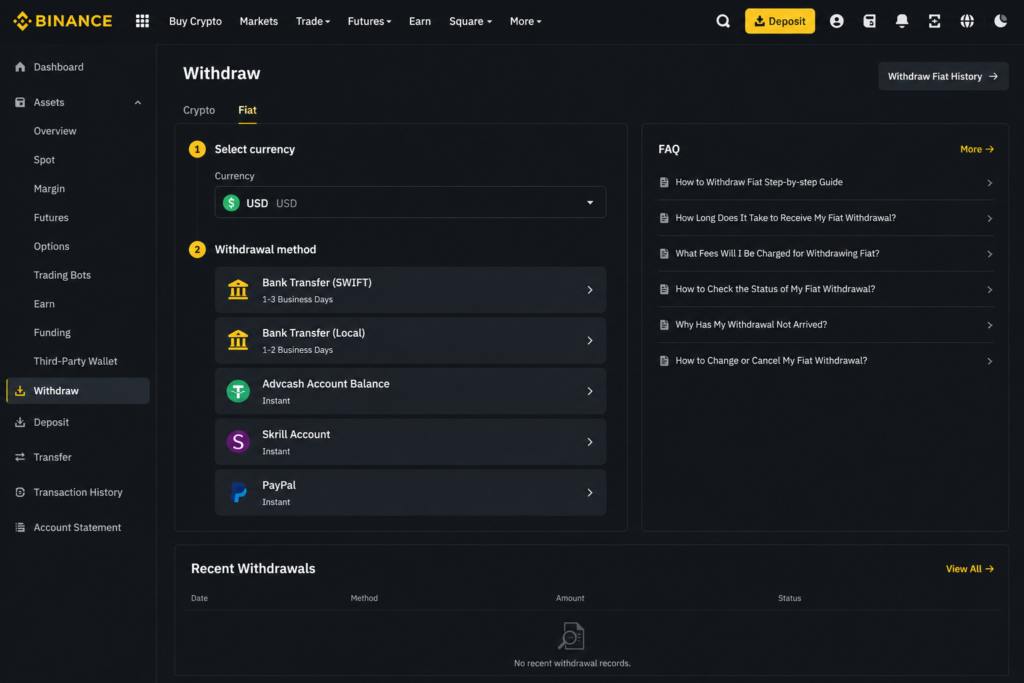Image resolution: width=1024 pixels, height=683 pixels.
Task: Open the wallet icon in header
Action: click(x=869, y=21)
